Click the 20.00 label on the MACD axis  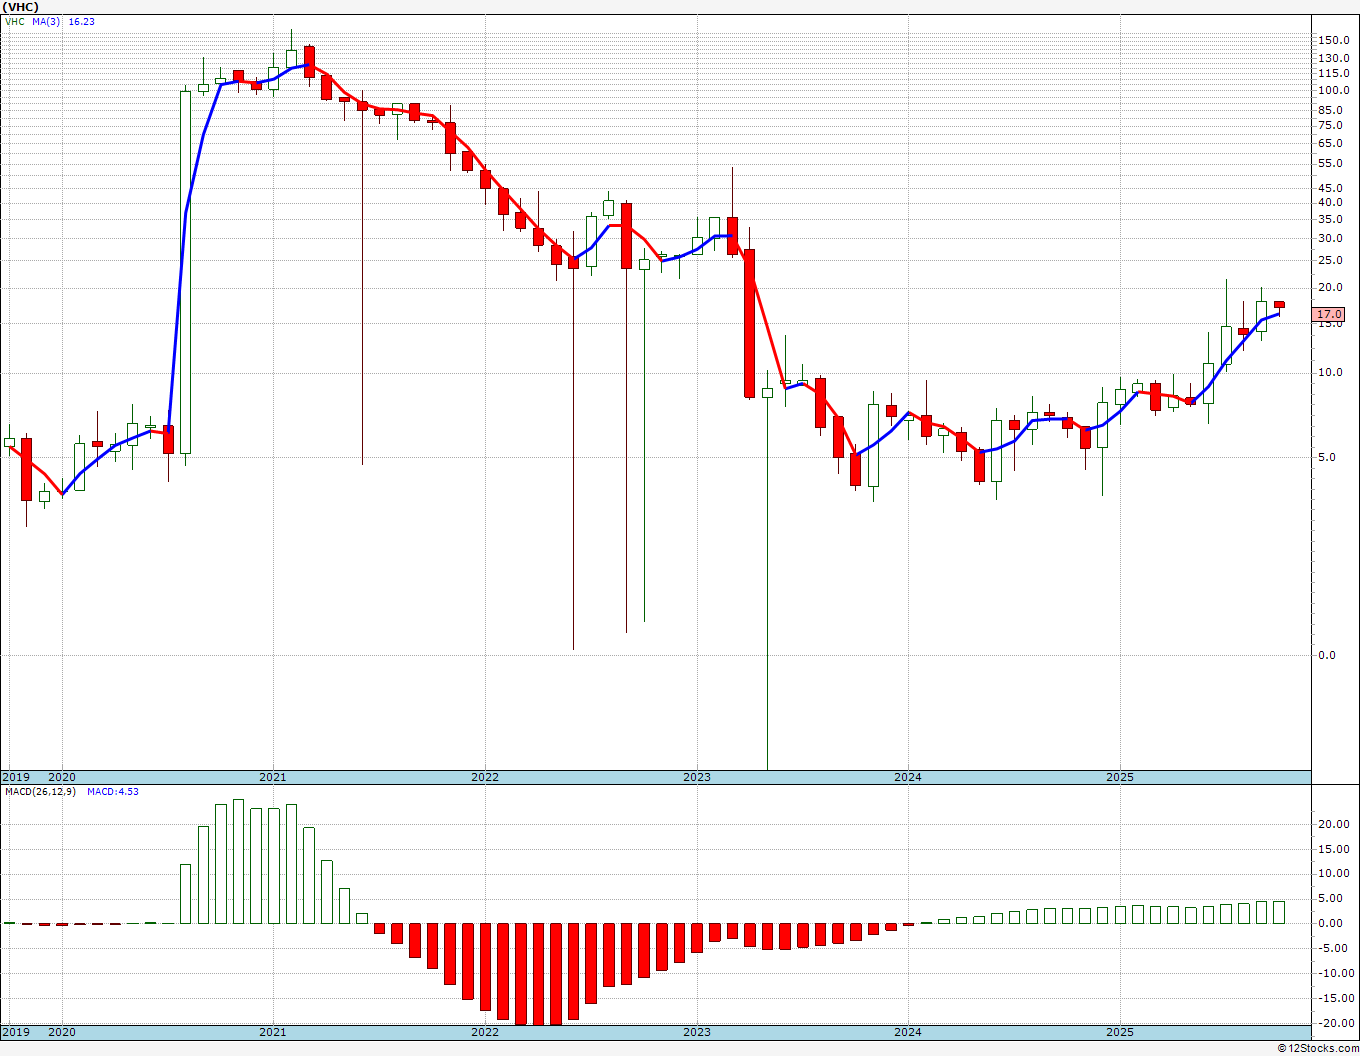(x=1333, y=825)
